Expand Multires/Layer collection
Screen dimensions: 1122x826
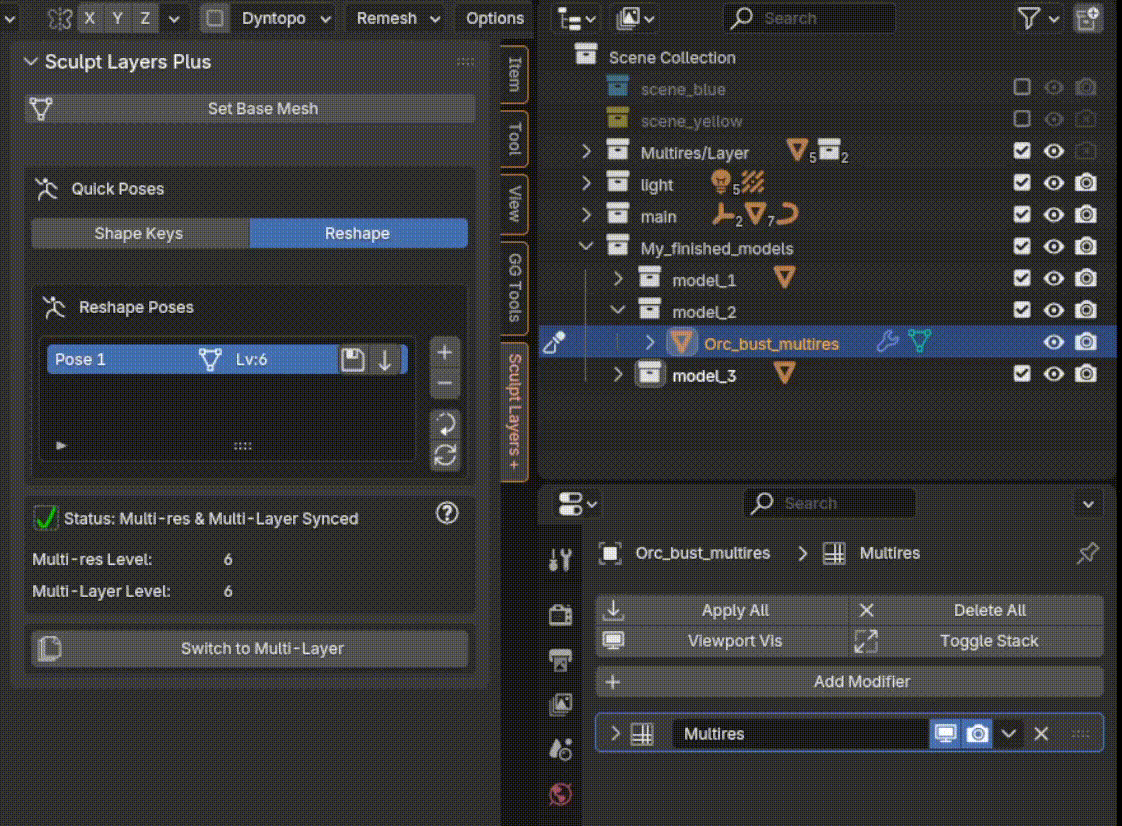586,152
